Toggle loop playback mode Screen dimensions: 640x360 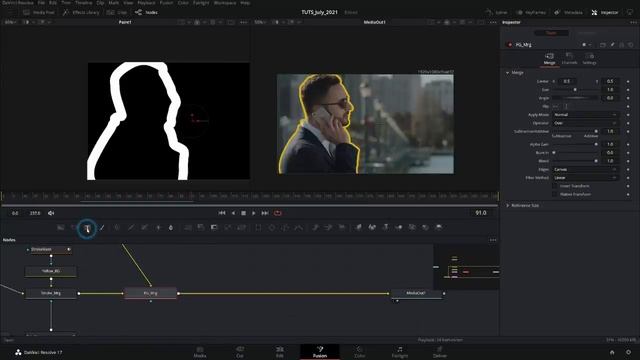(x=278, y=213)
